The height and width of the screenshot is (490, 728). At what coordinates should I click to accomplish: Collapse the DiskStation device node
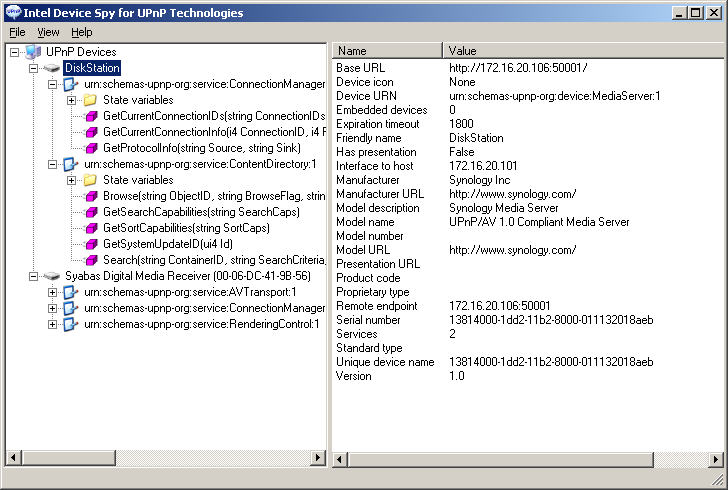click(x=33, y=68)
